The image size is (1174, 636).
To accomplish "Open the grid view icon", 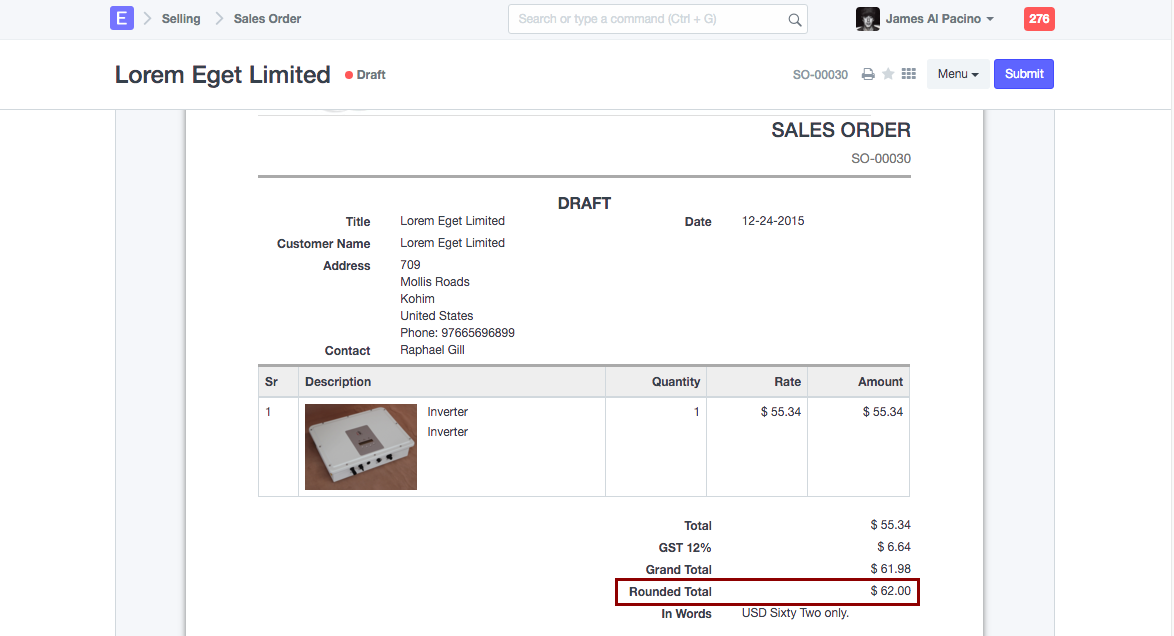I will [x=909, y=75].
